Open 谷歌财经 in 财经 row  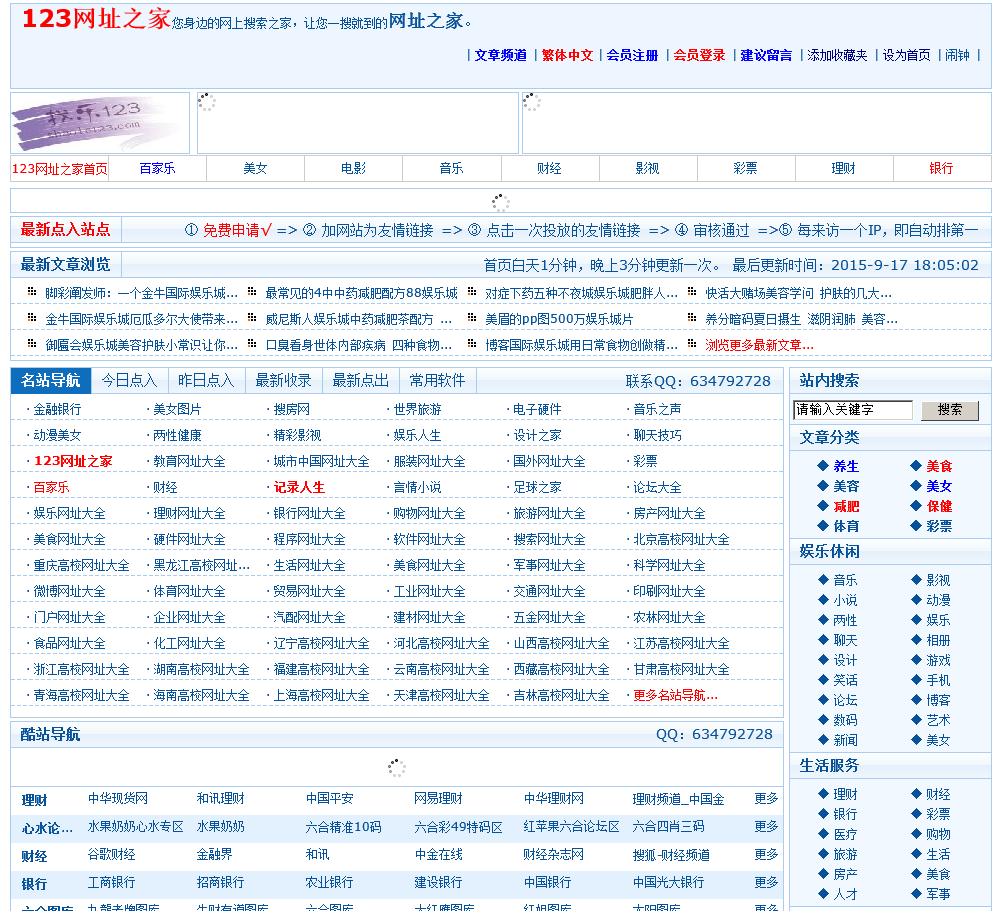click(x=111, y=855)
